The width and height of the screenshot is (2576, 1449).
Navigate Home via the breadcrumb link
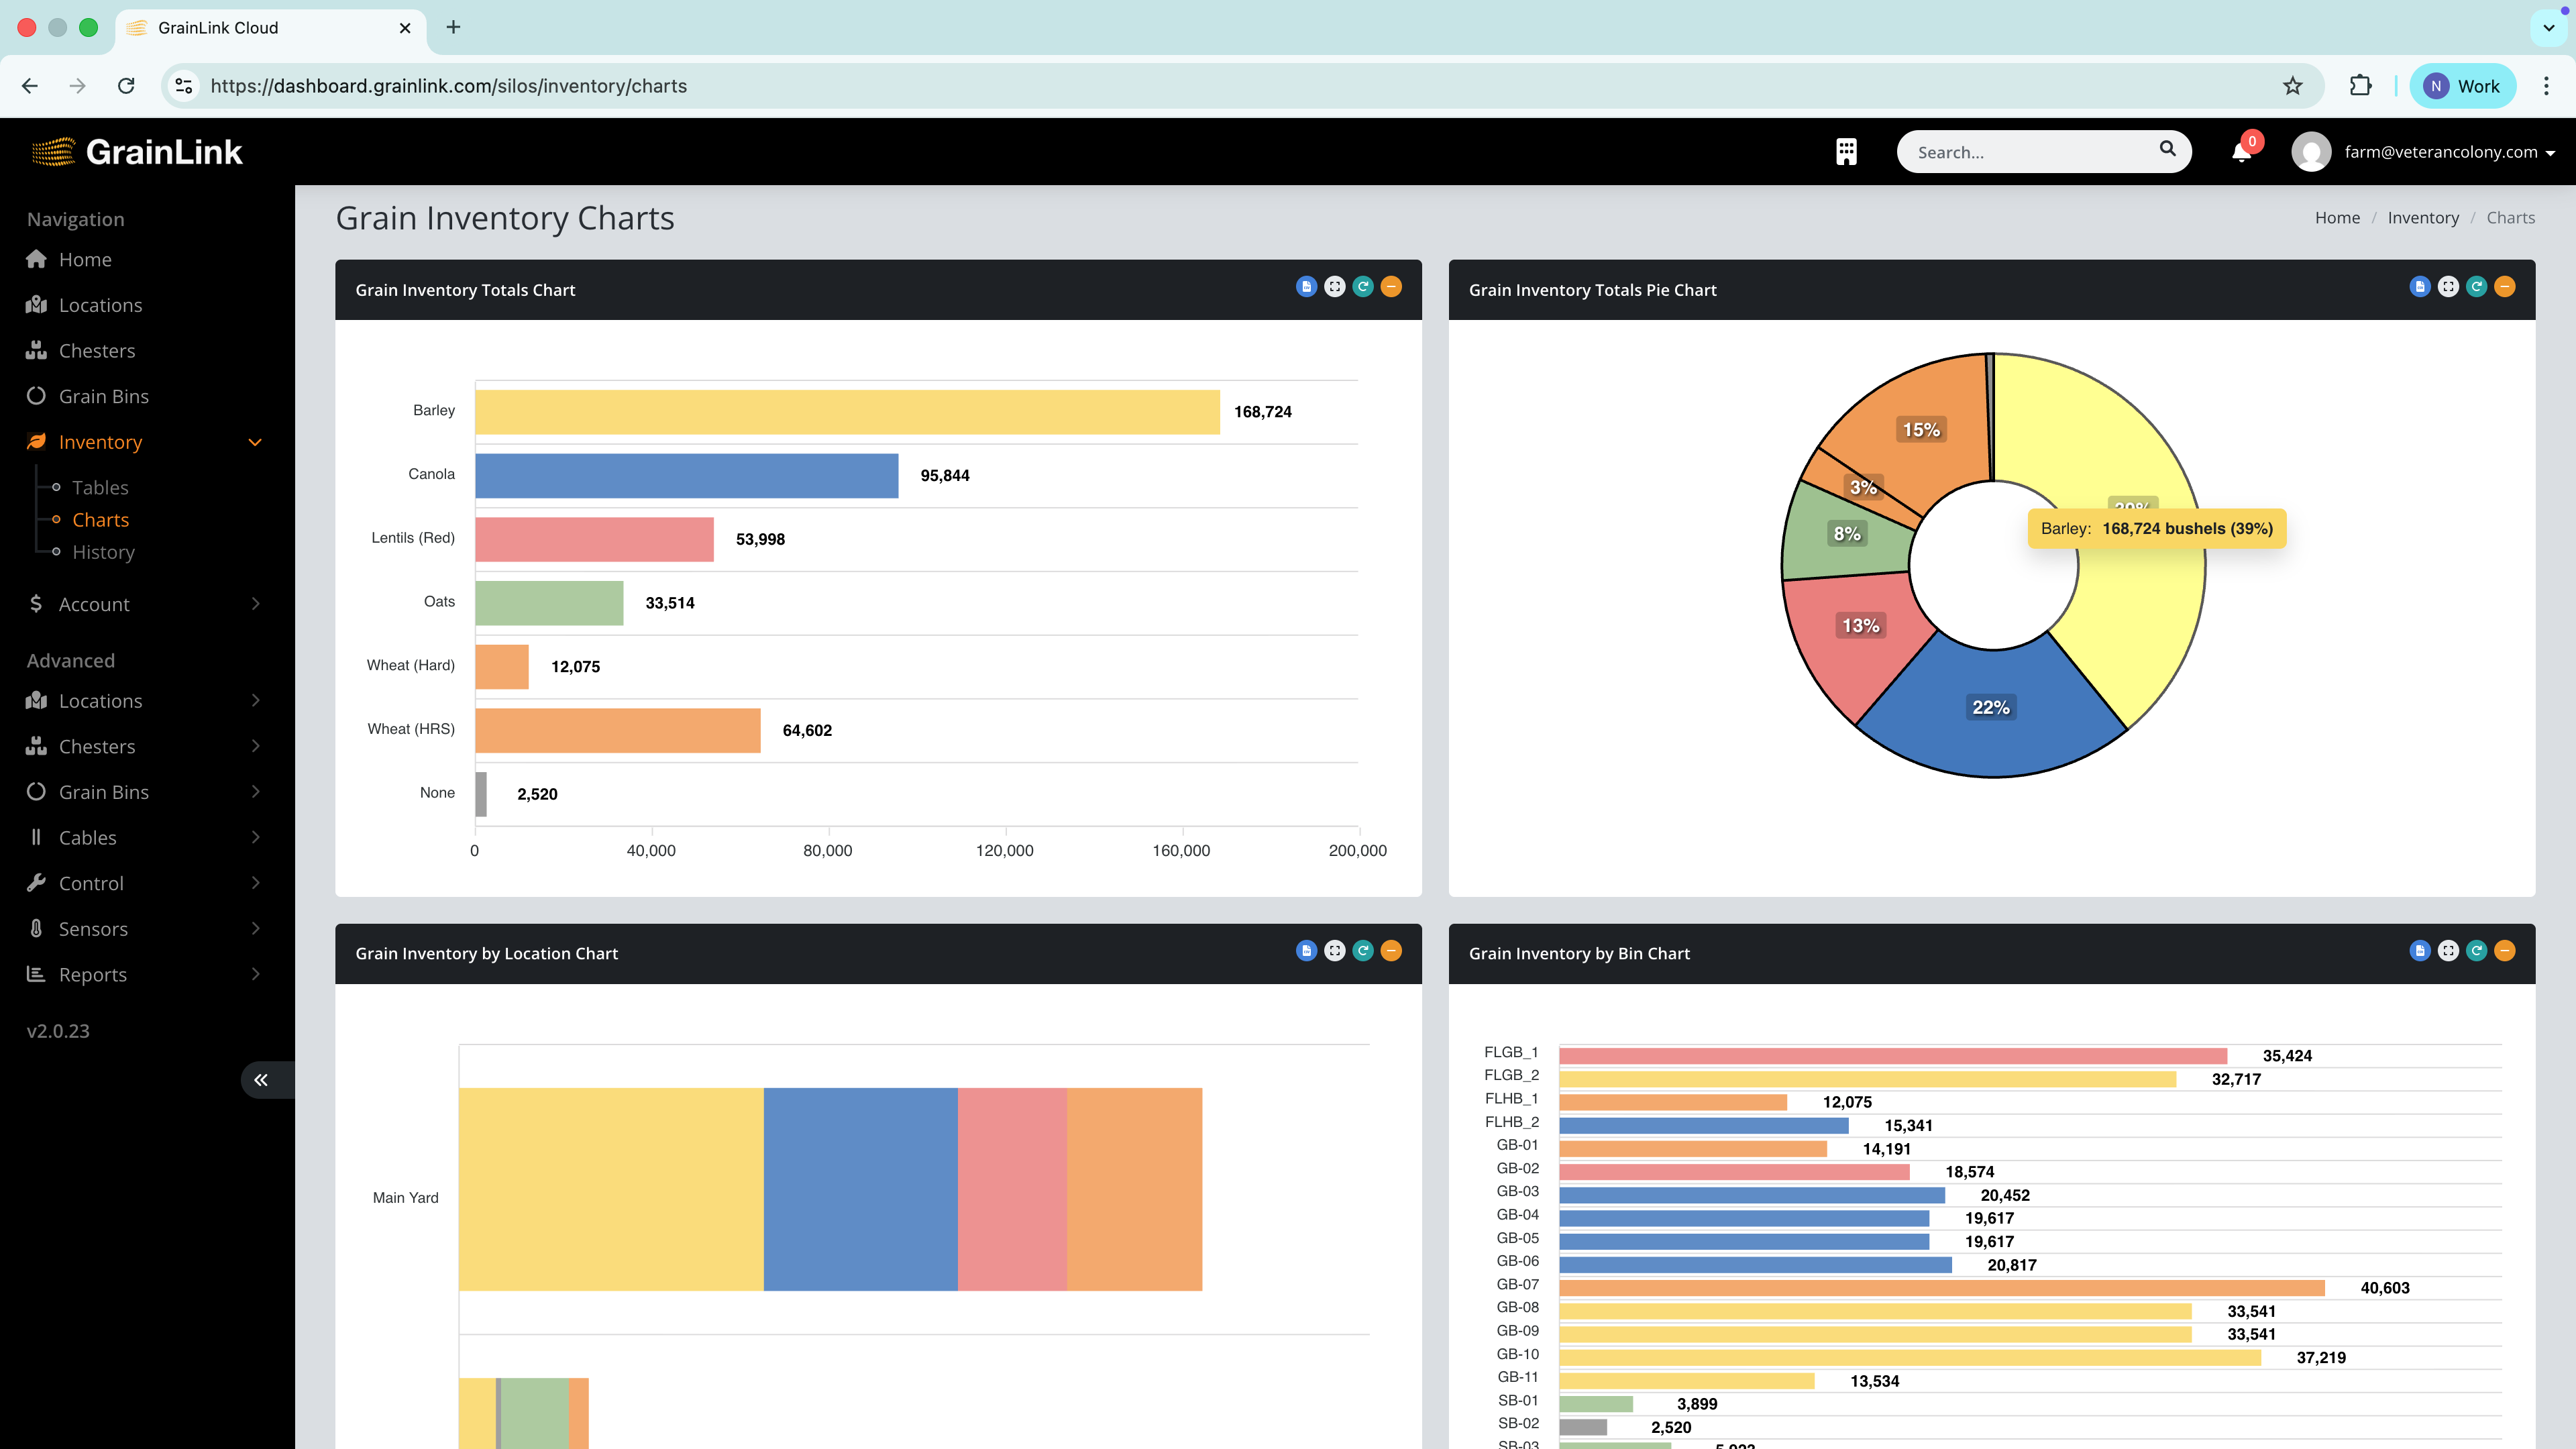2337,217
